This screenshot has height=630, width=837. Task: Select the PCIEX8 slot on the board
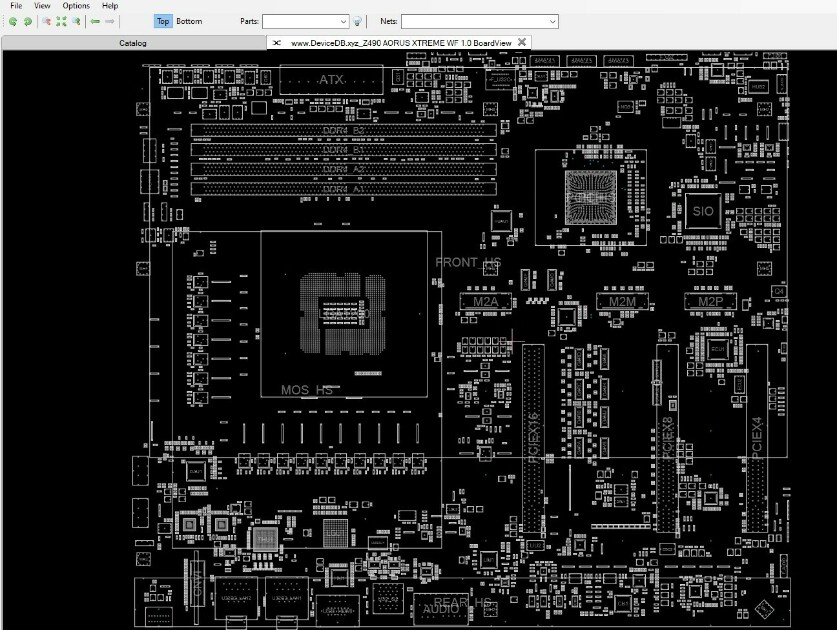tap(667, 438)
